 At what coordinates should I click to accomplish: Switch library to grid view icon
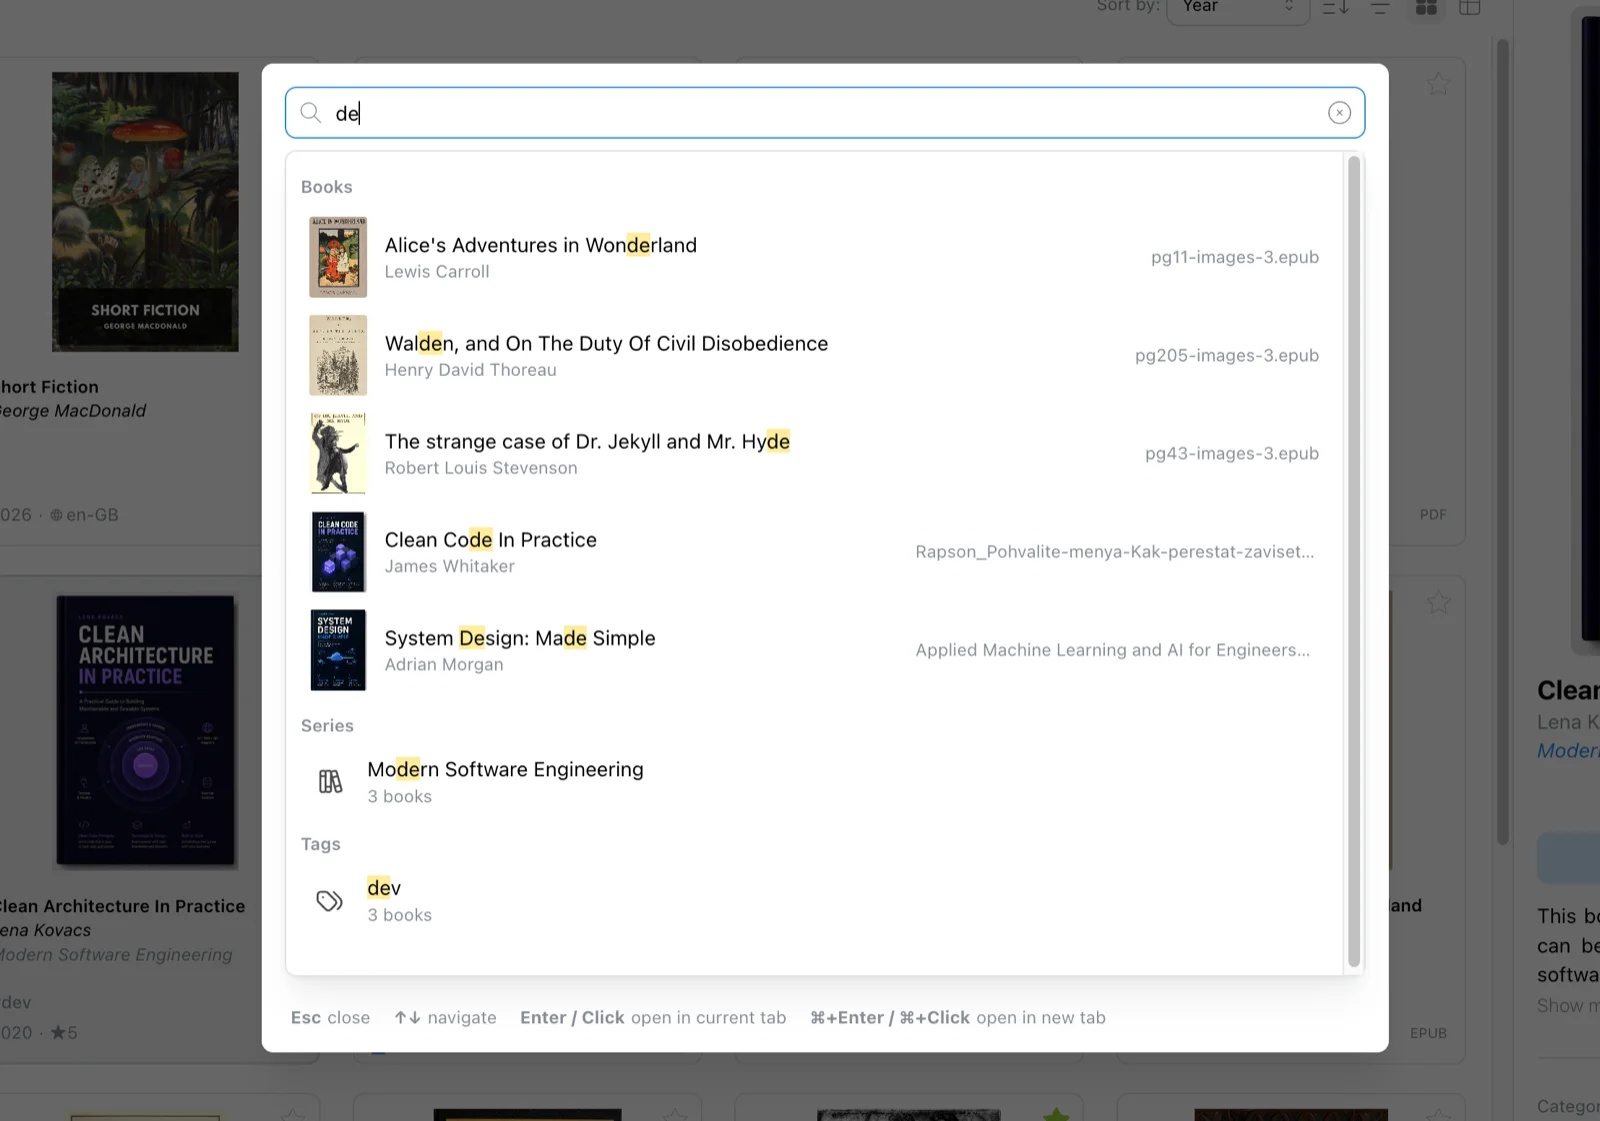click(x=1426, y=8)
